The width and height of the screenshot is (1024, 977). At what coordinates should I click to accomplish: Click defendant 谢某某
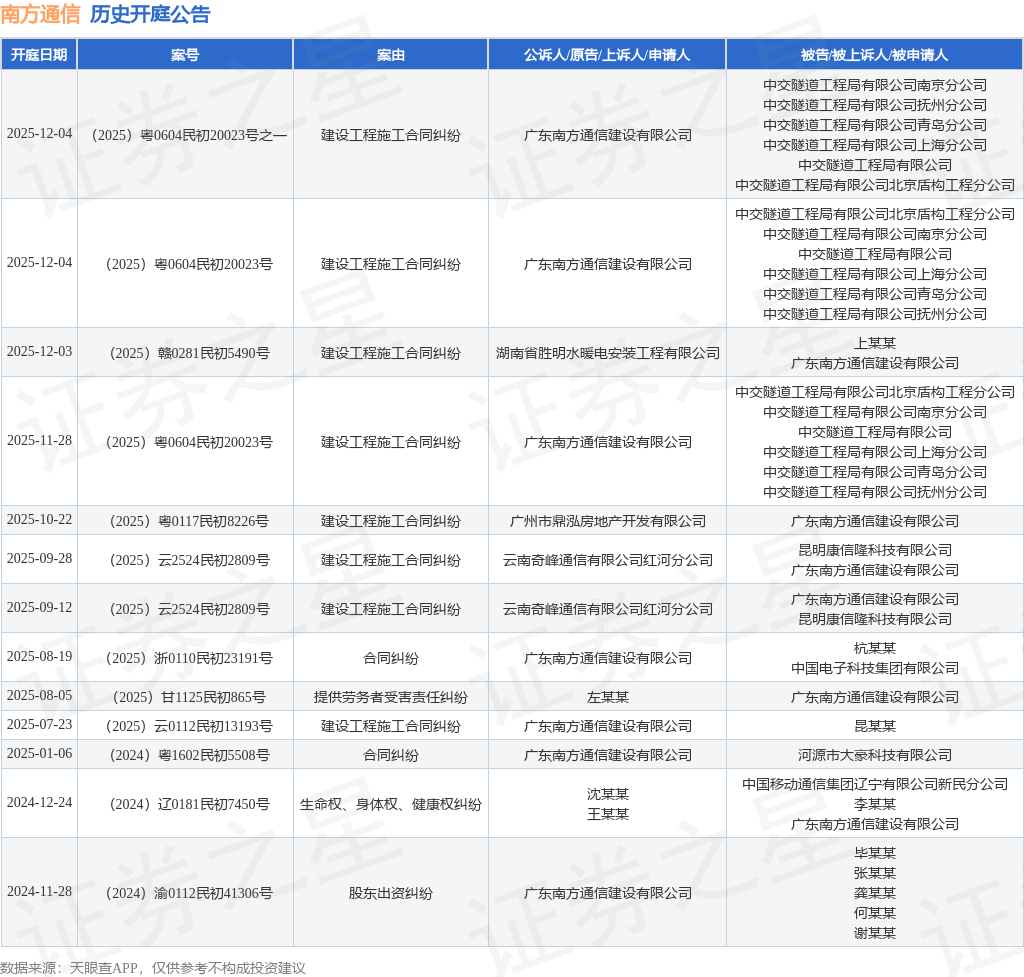pyautogui.click(x=874, y=933)
